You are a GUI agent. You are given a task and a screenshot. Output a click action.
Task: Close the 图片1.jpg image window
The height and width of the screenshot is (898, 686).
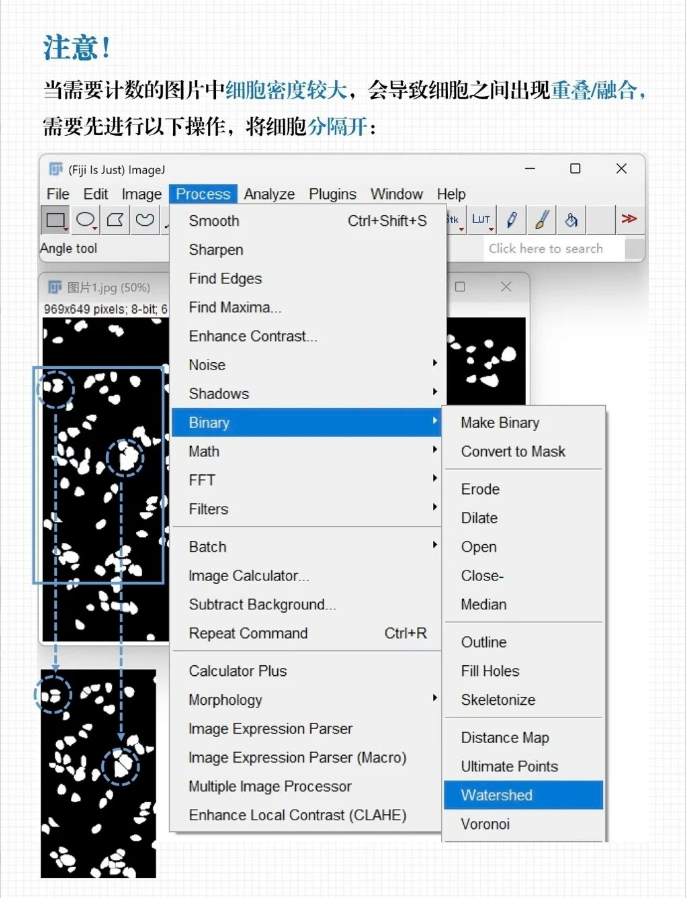tap(506, 287)
